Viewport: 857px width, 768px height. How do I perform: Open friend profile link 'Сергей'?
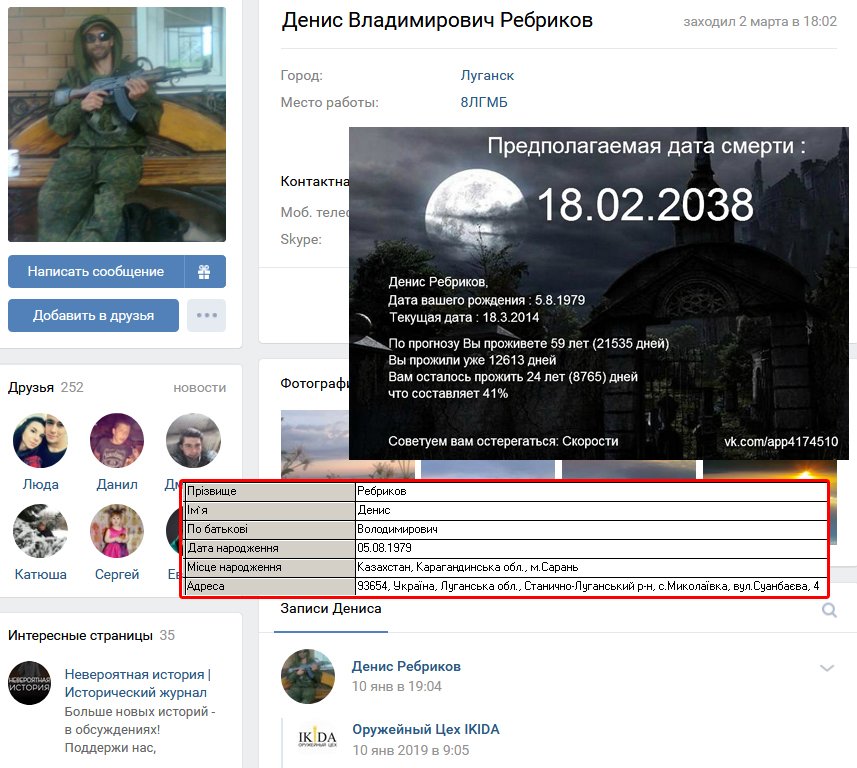(x=117, y=574)
